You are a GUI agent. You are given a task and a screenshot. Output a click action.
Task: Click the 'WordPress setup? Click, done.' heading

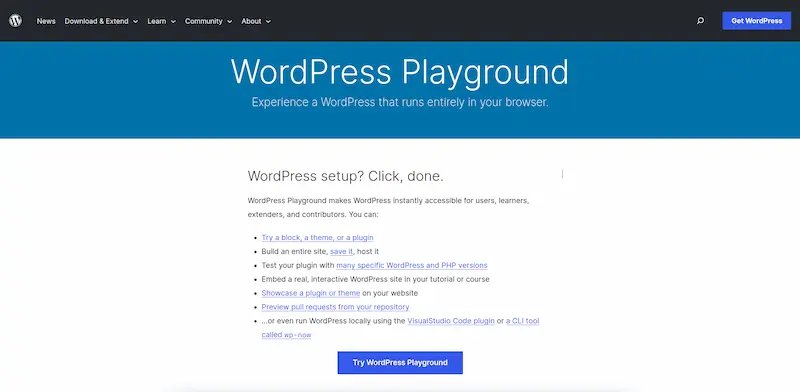[345, 176]
